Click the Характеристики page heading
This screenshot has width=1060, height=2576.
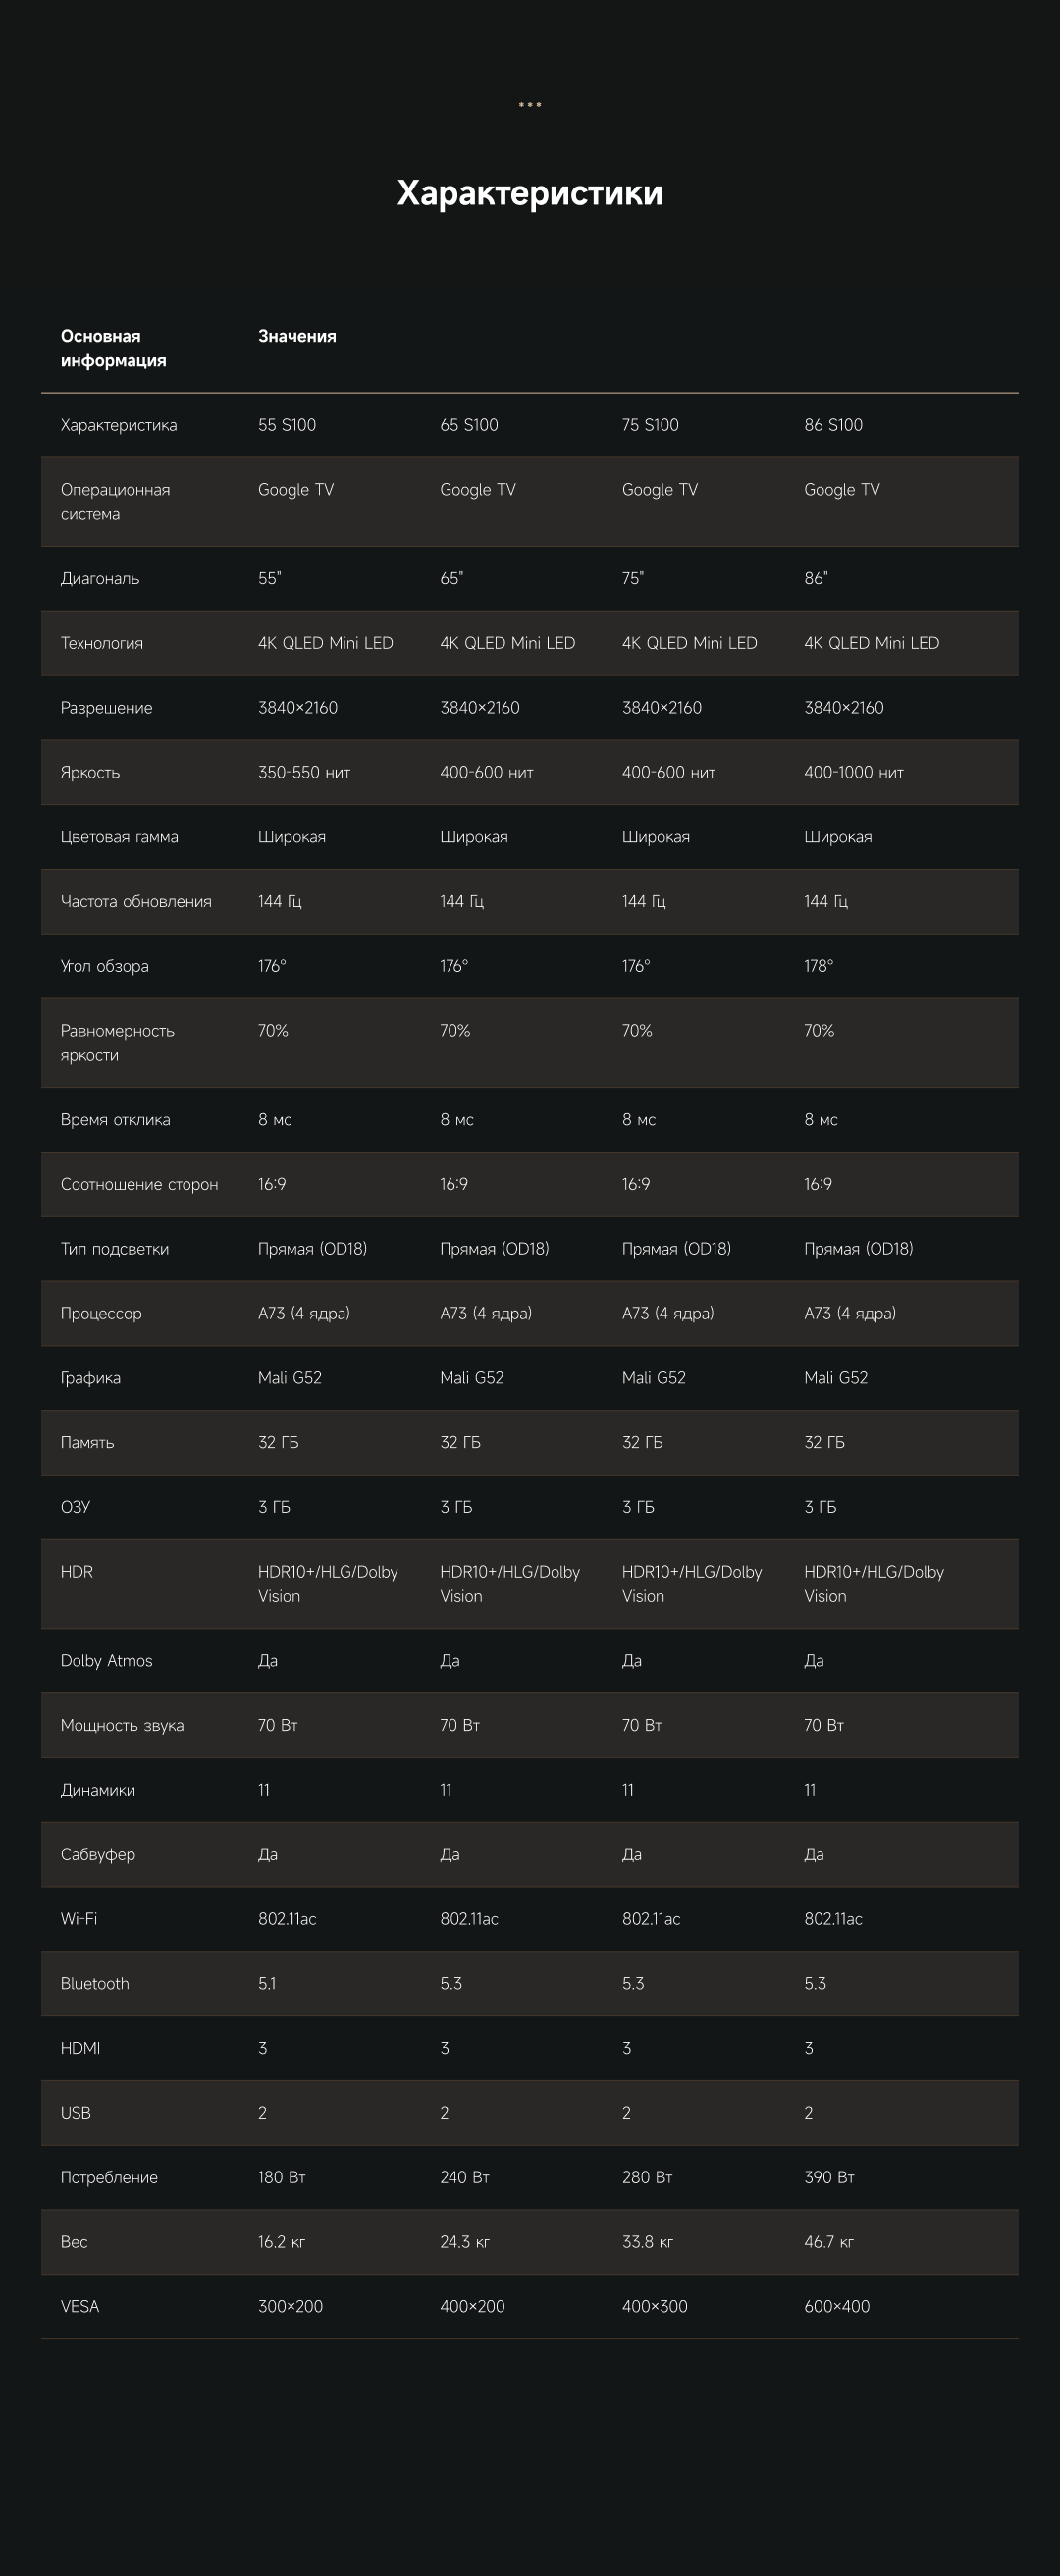coord(529,193)
